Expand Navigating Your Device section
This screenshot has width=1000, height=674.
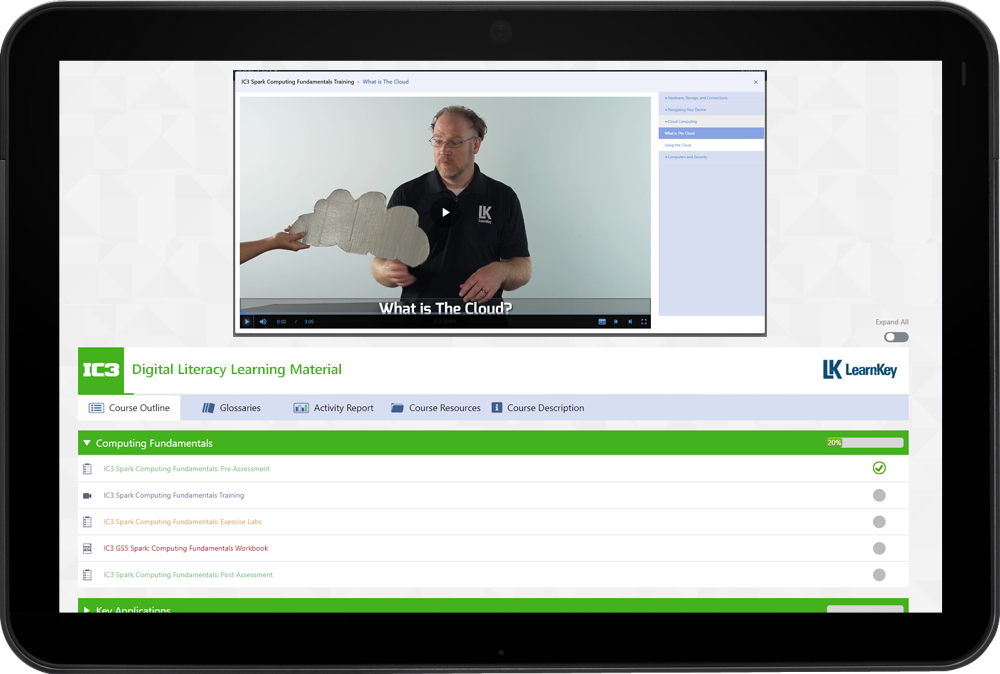click(711, 110)
